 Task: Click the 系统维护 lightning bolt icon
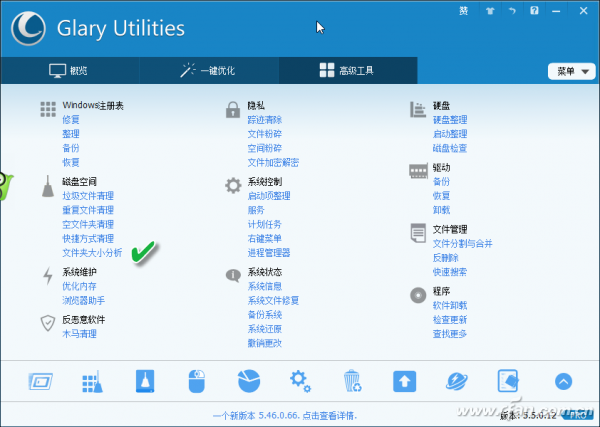click(x=48, y=275)
